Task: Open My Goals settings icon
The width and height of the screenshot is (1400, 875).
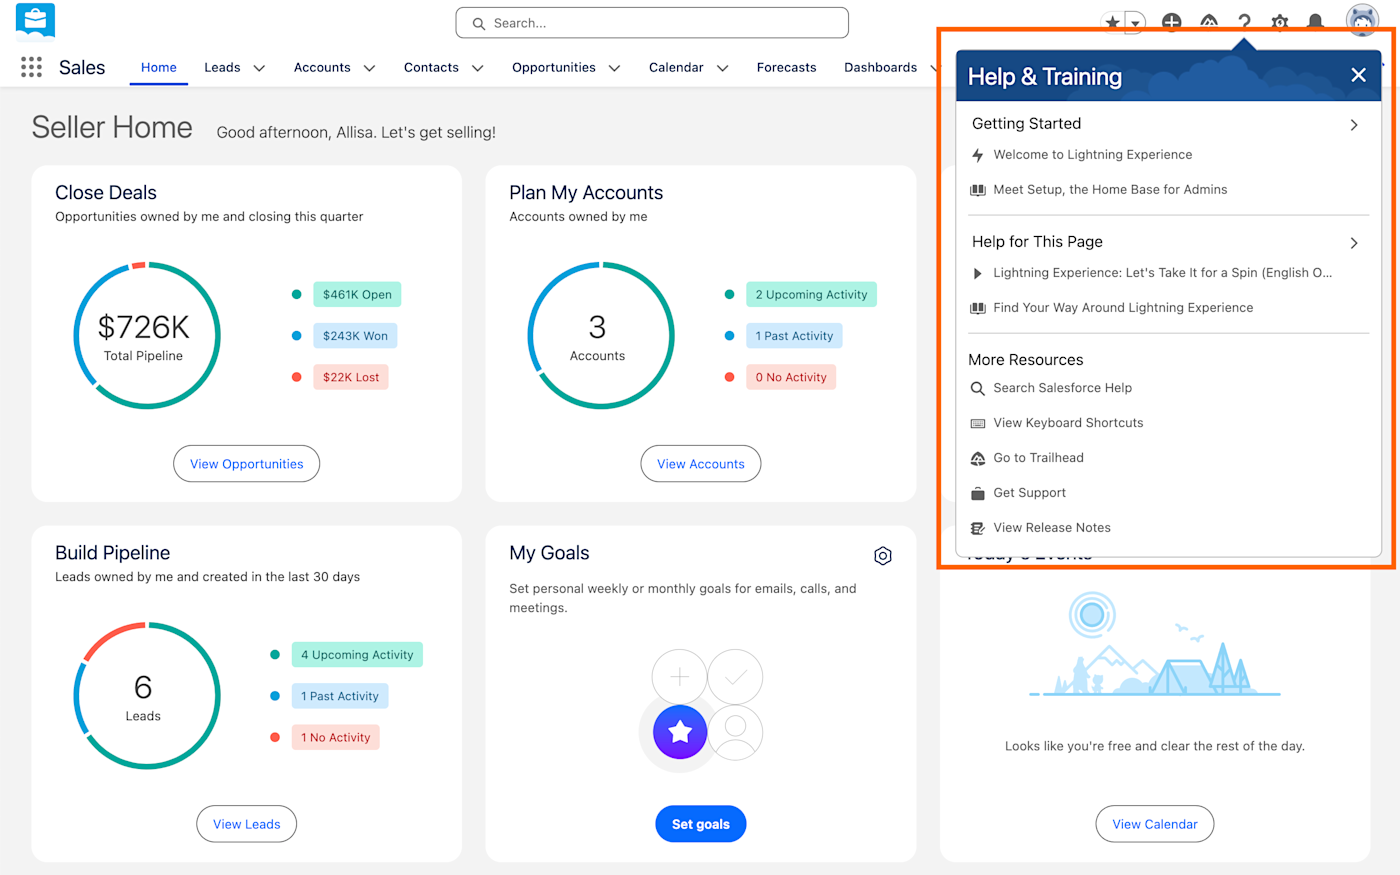Action: tap(883, 556)
